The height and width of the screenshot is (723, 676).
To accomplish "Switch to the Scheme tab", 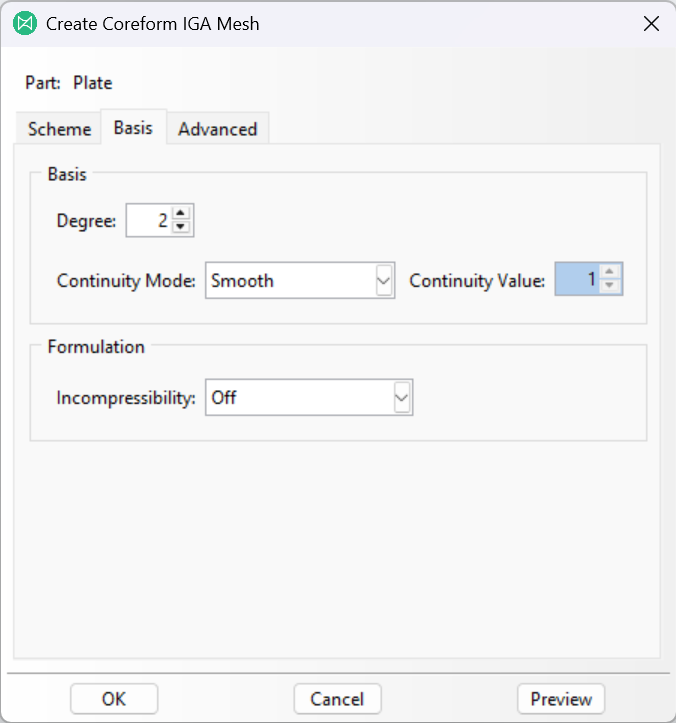I will [59, 129].
